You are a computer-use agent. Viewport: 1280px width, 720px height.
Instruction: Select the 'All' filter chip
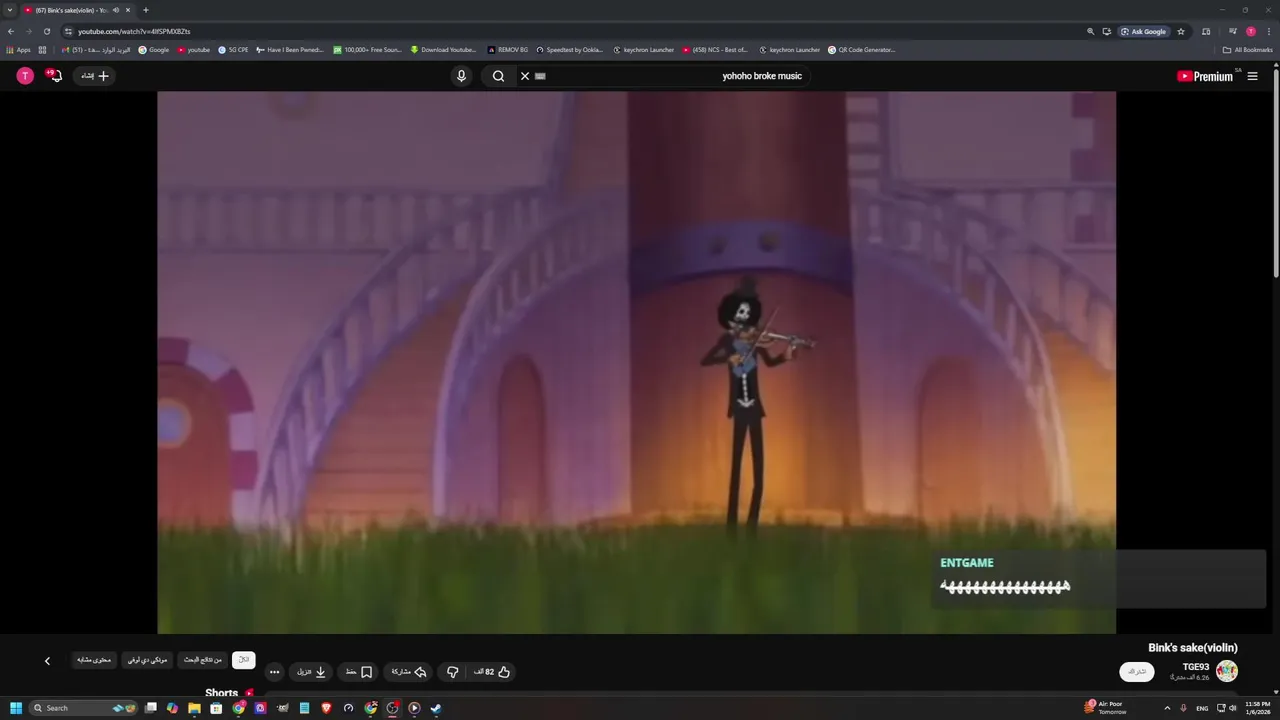click(244, 660)
